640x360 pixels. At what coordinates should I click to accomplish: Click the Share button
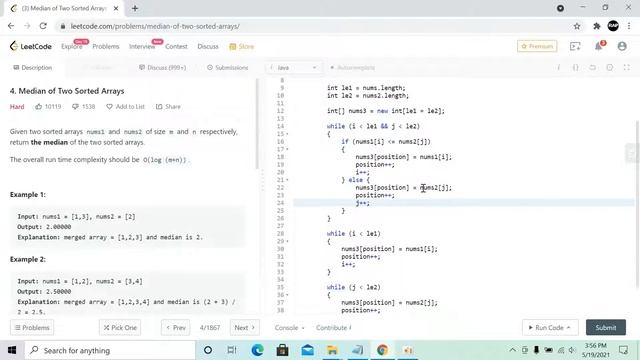168,107
